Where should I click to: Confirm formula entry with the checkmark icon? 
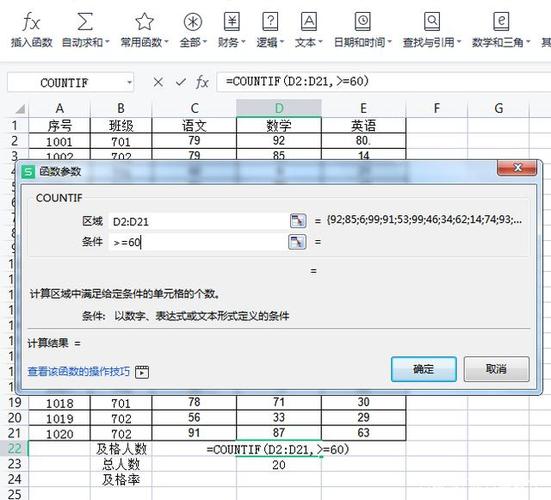point(181,82)
